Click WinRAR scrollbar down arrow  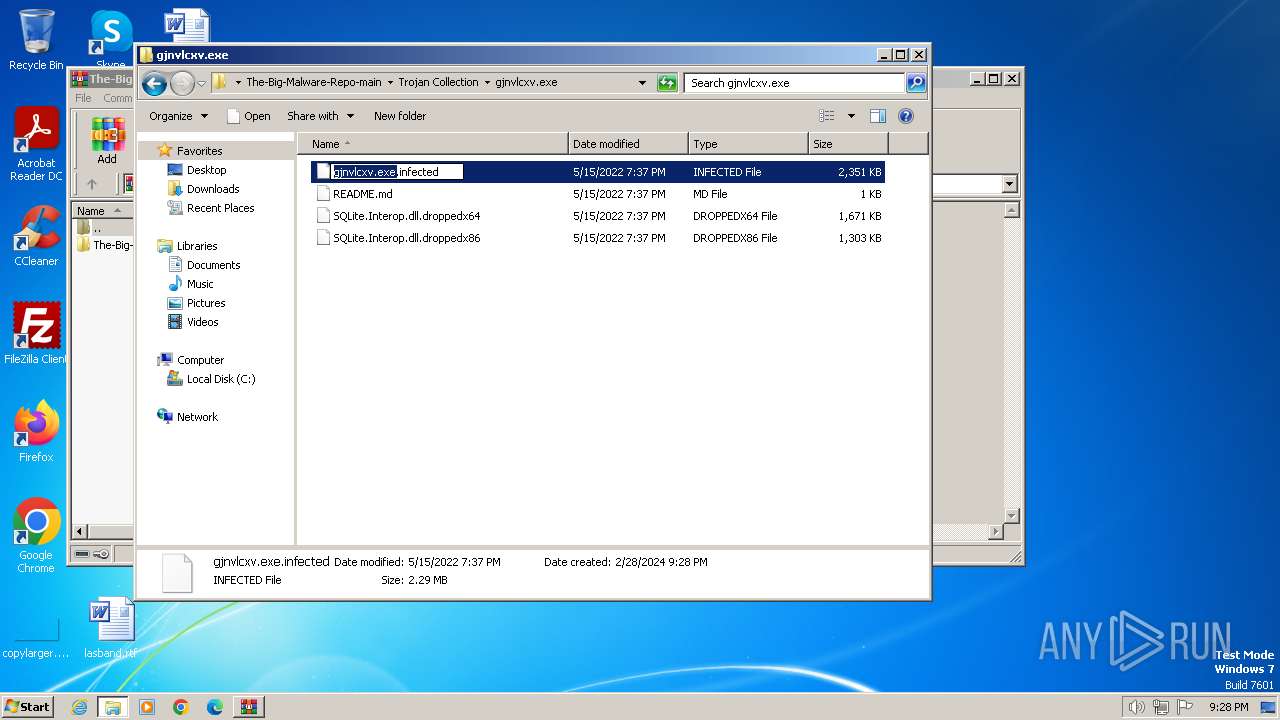(1011, 516)
